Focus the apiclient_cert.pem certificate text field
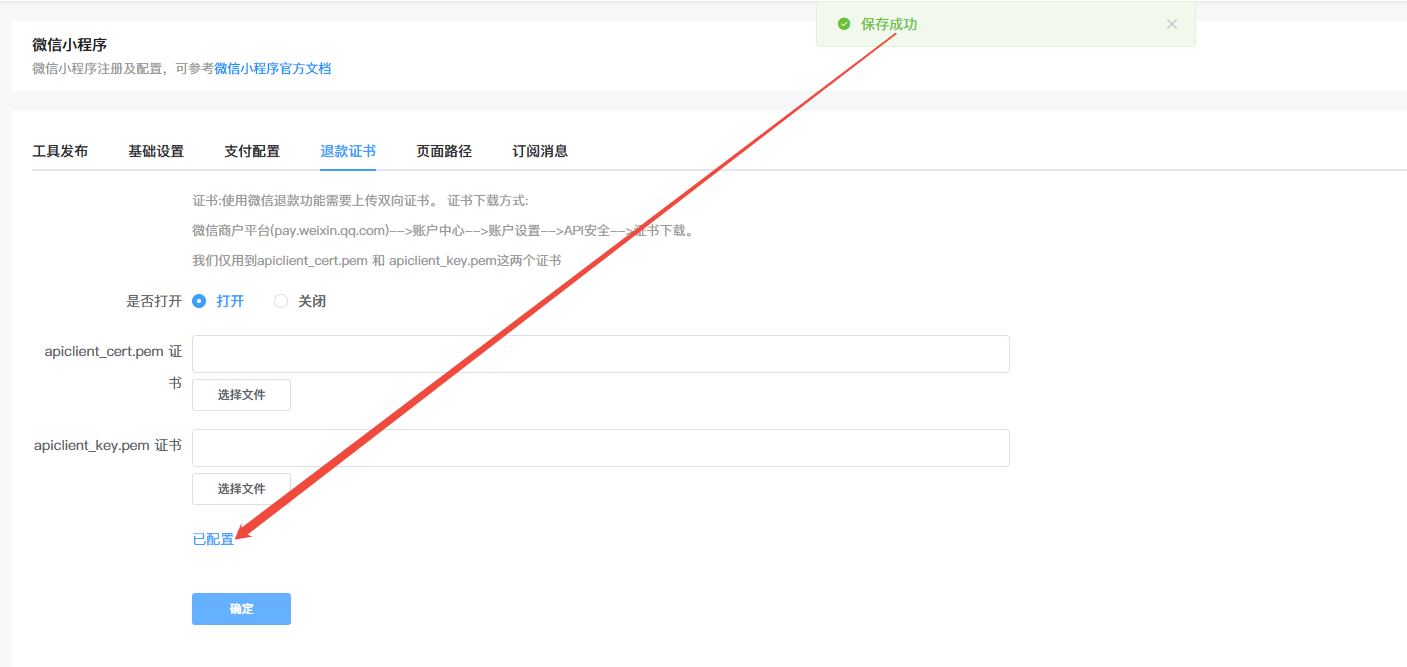This screenshot has height=667, width=1407. click(x=600, y=354)
